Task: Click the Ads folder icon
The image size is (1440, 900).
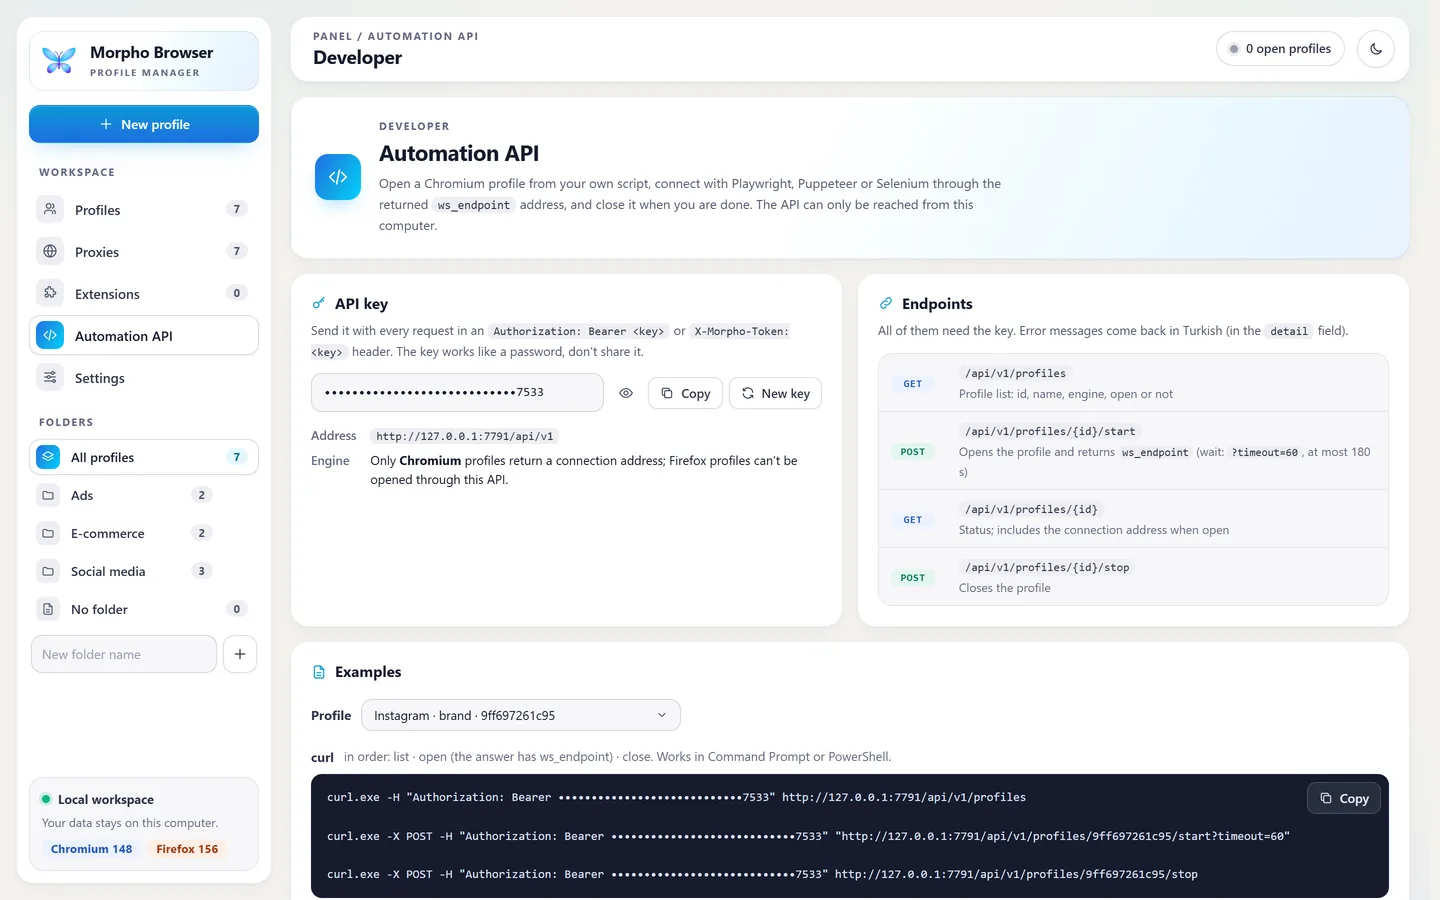Action: coord(48,495)
